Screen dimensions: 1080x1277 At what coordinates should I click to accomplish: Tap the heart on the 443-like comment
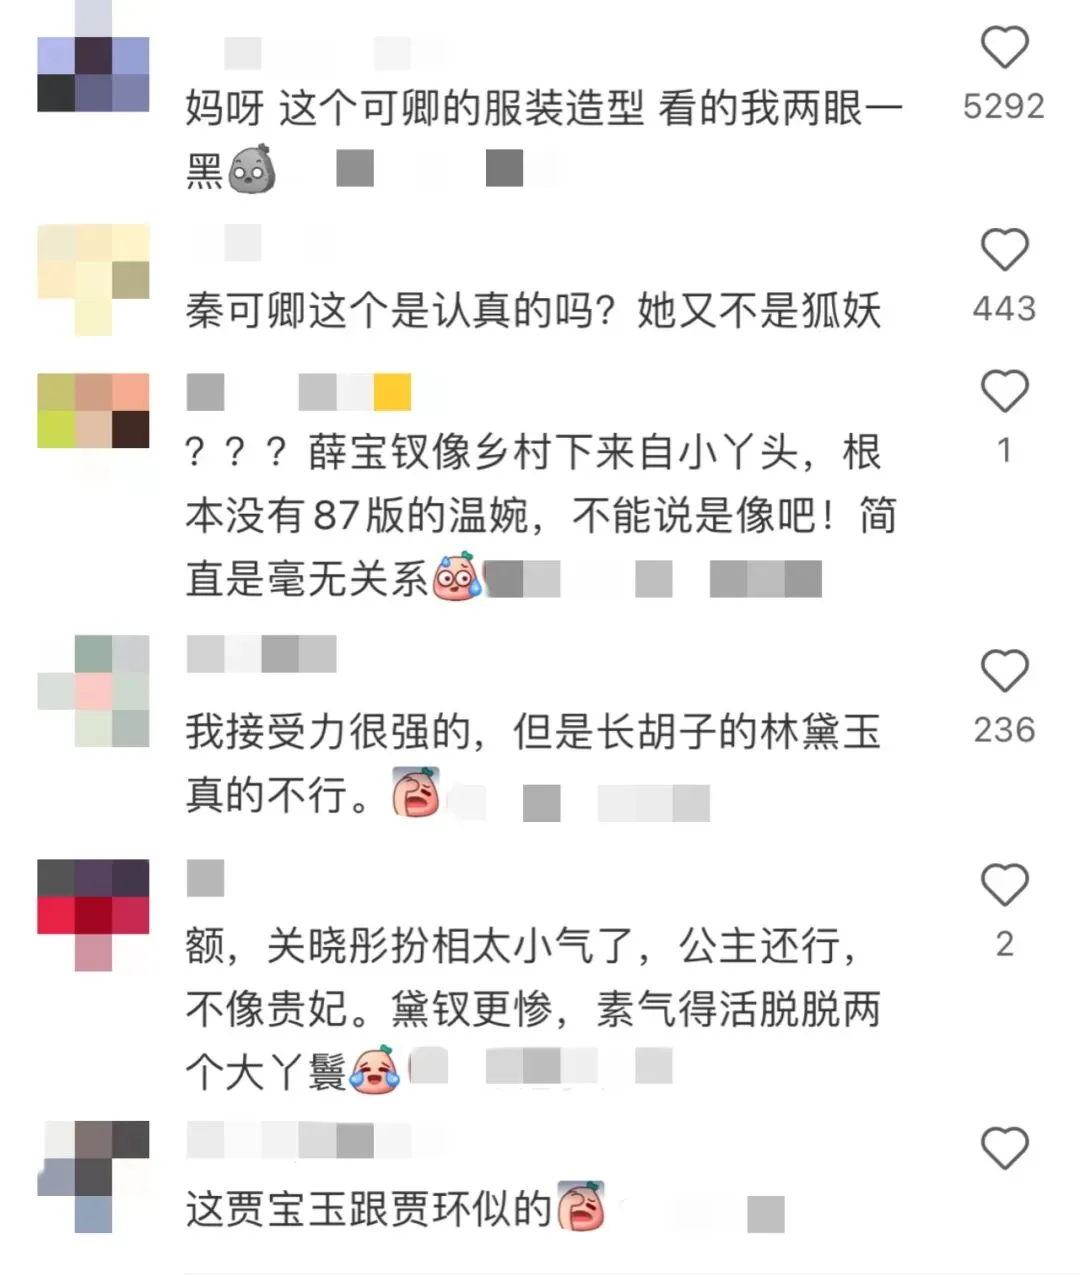[x=1004, y=250]
